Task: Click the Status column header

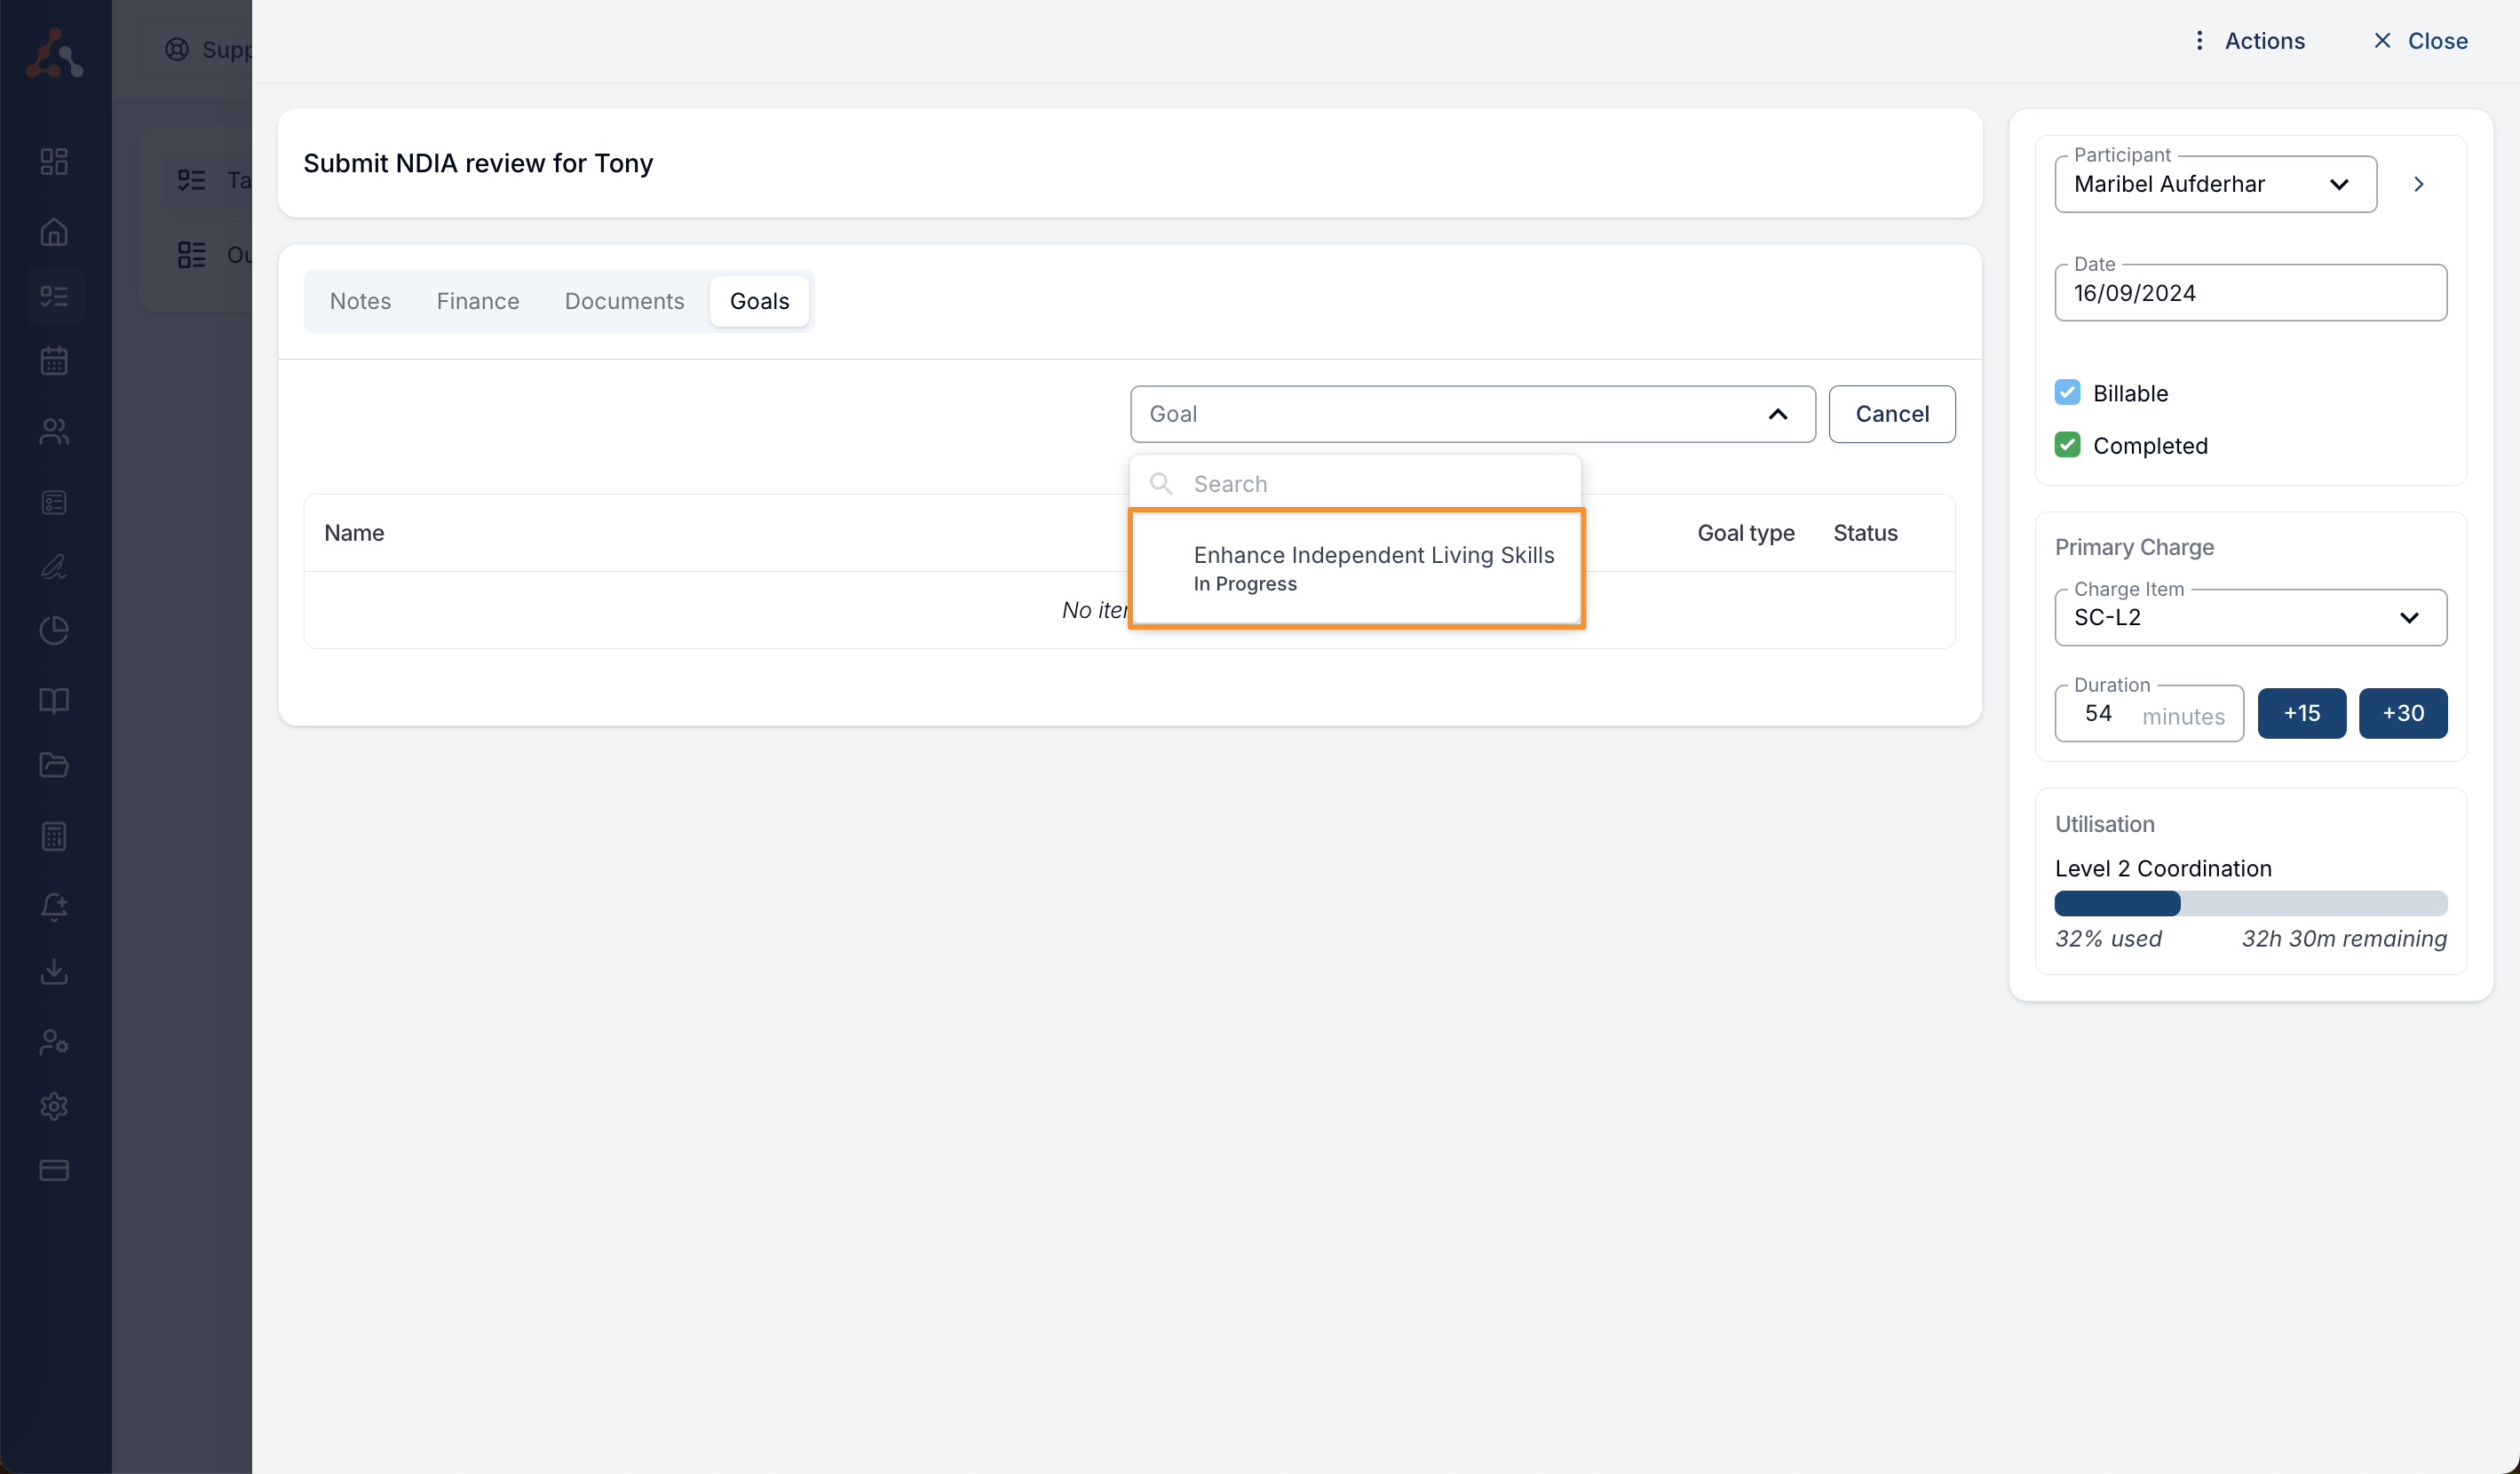Action: click(x=1865, y=533)
